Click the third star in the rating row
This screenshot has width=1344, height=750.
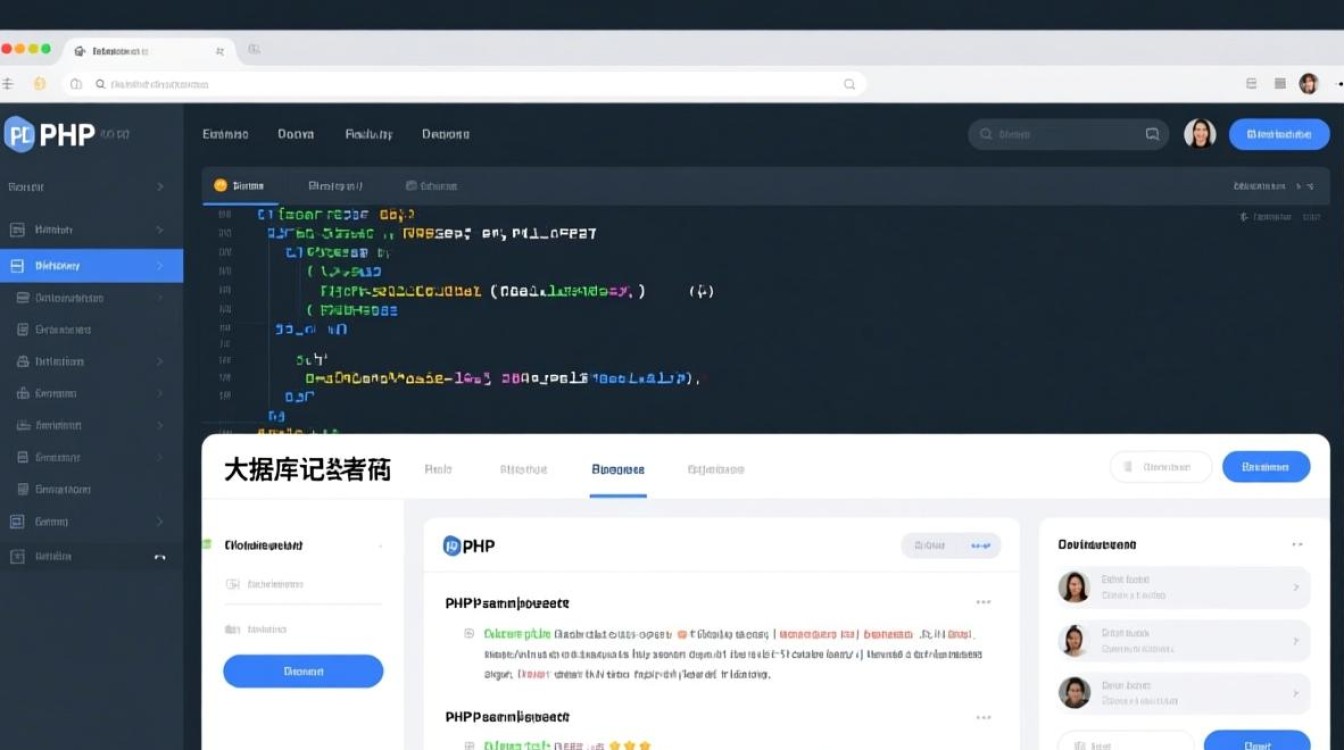click(645, 745)
